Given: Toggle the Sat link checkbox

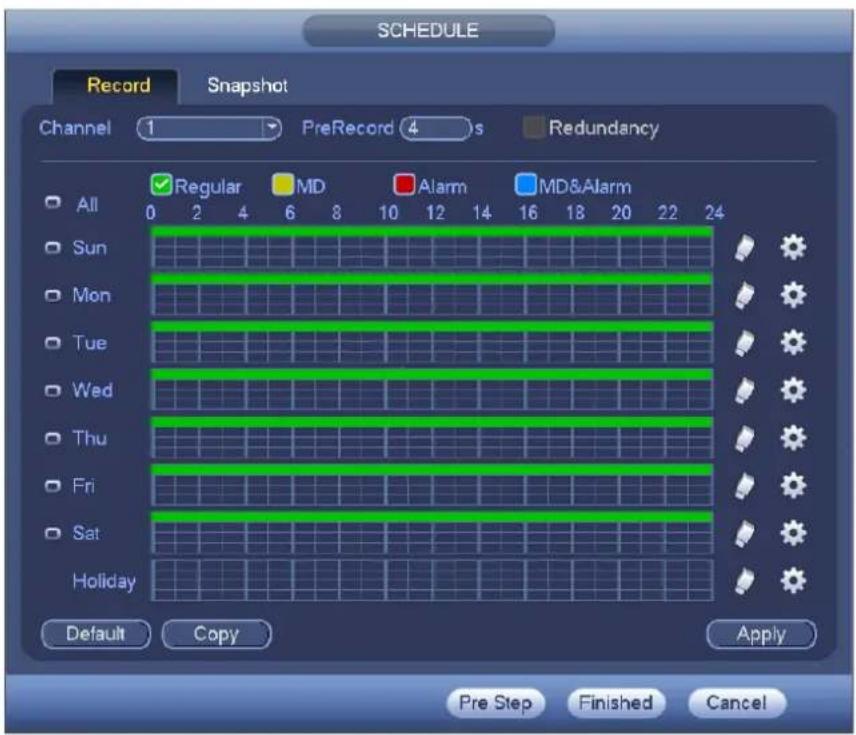Looking at the screenshot, I should coord(53,533).
